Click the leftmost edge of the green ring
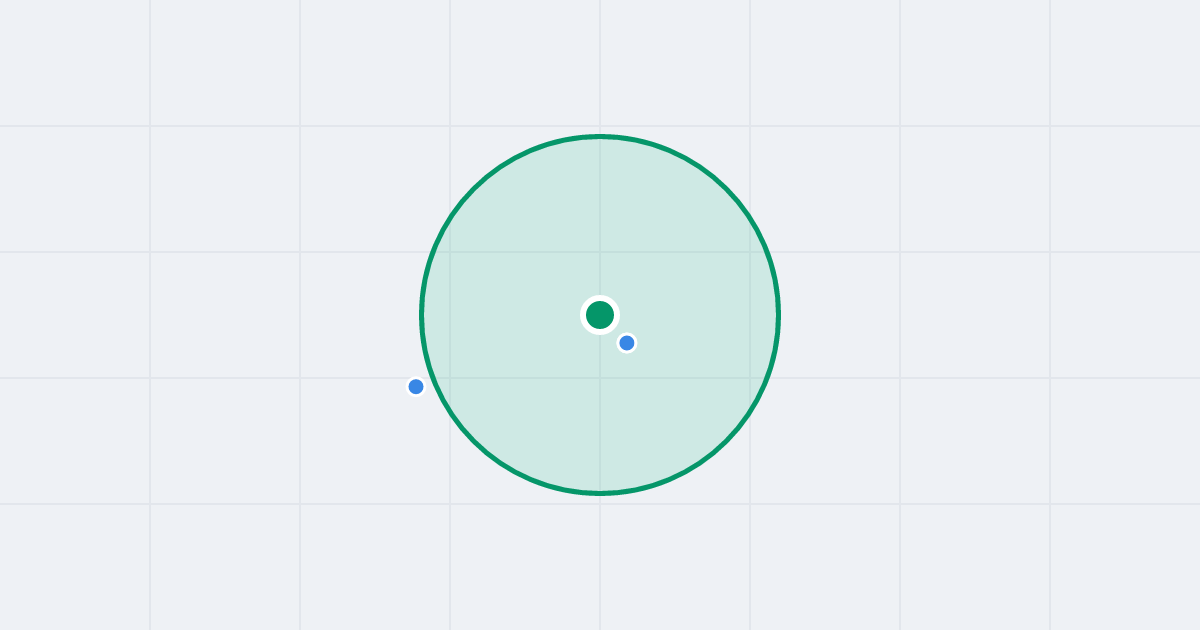This screenshot has width=1200, height=630. click(422, 315)
